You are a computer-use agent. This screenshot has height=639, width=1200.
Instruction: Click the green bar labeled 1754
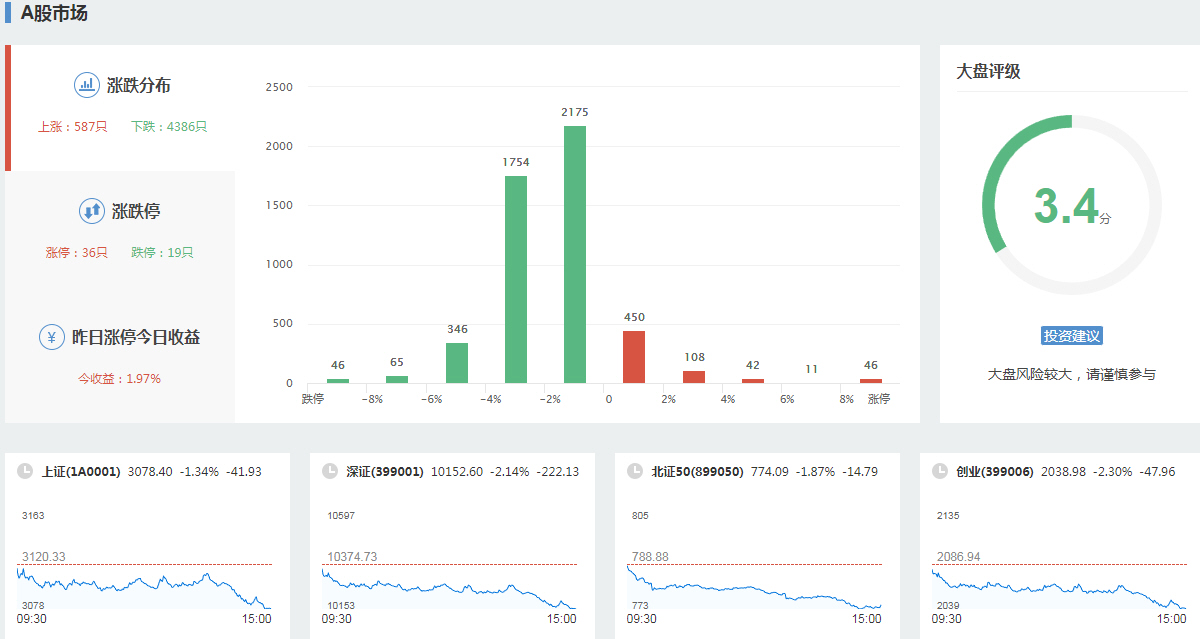(x=516, y=280)
